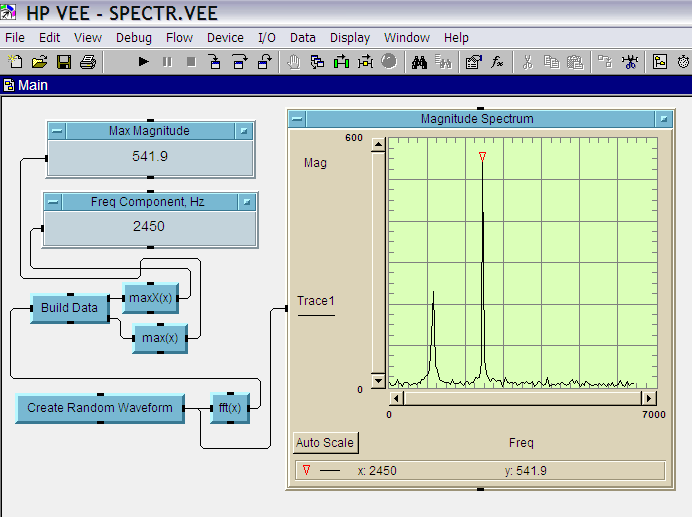Select the Build Data object
This screenshot has height=517, width=692.
(x=70, y=308)
